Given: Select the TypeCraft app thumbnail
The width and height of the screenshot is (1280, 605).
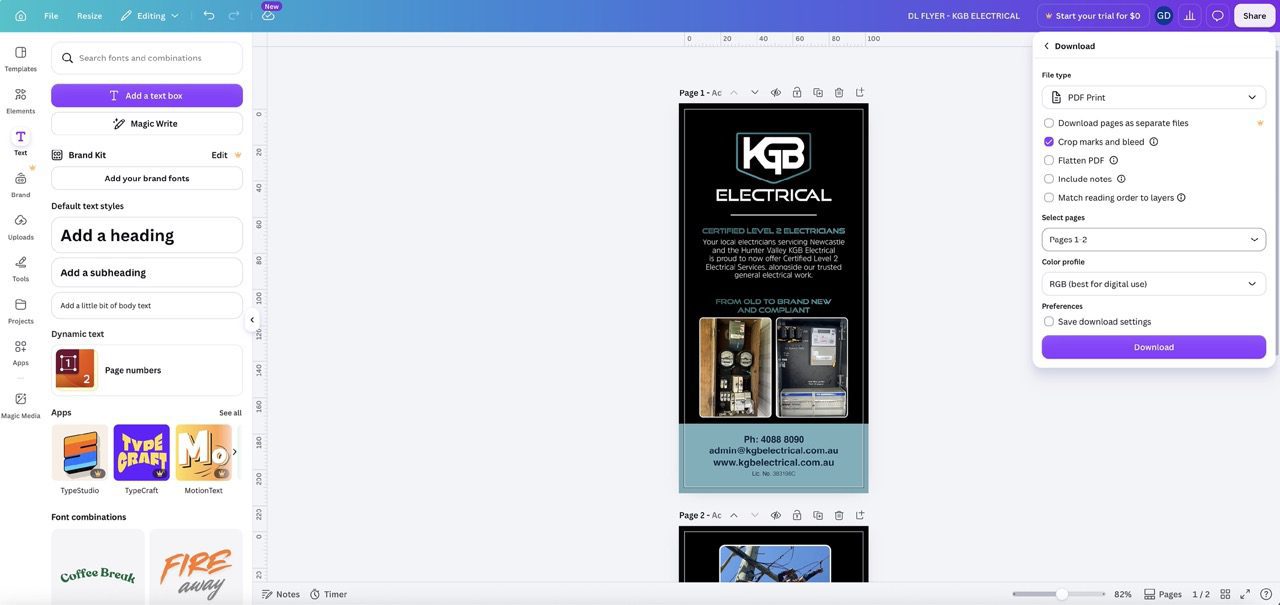Looking at the screenshot, I should [141, 453].
